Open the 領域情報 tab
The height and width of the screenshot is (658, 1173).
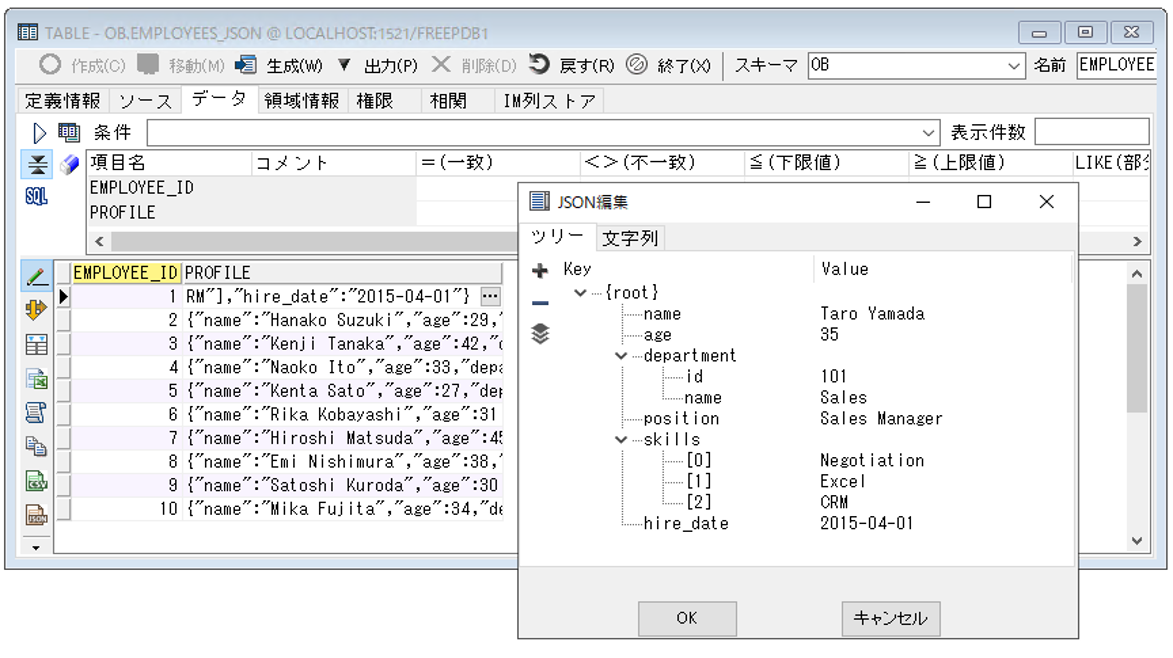click(301, 100)
